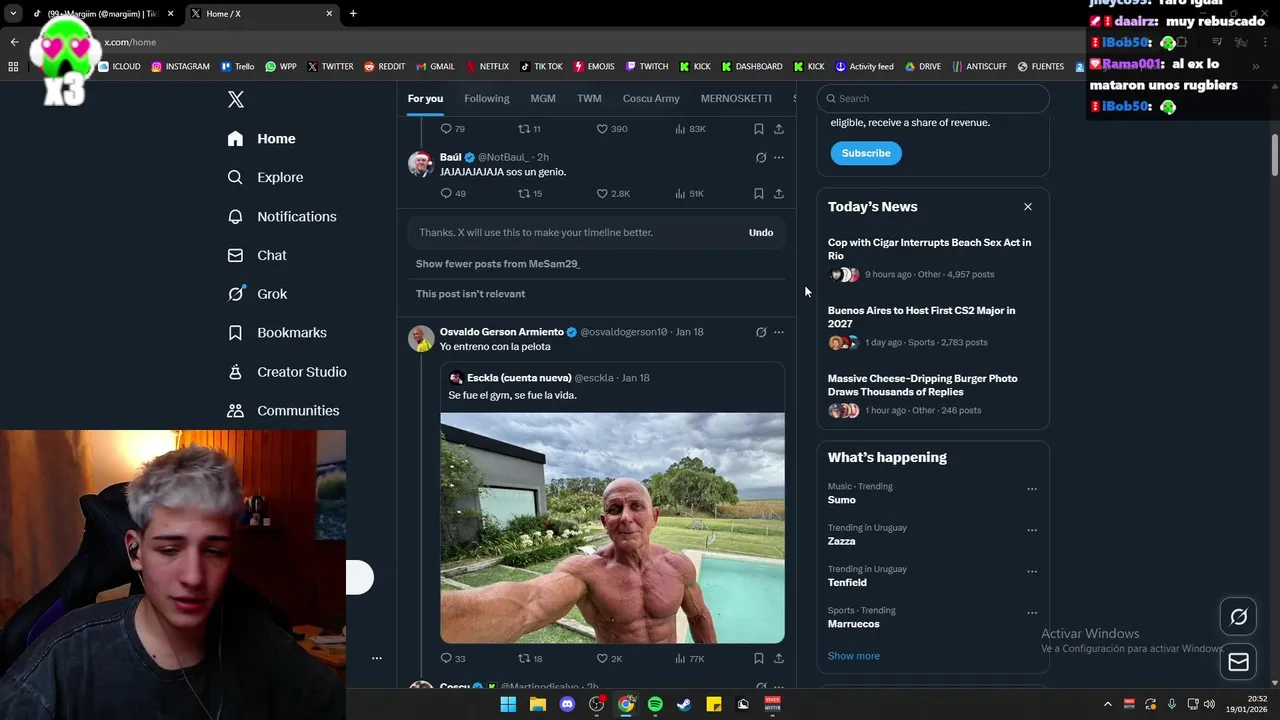The height and width of the screenshot is (720, 1280).
Task: Open Buenos Aires CS2 Major news item
Action: coord(933,326)
